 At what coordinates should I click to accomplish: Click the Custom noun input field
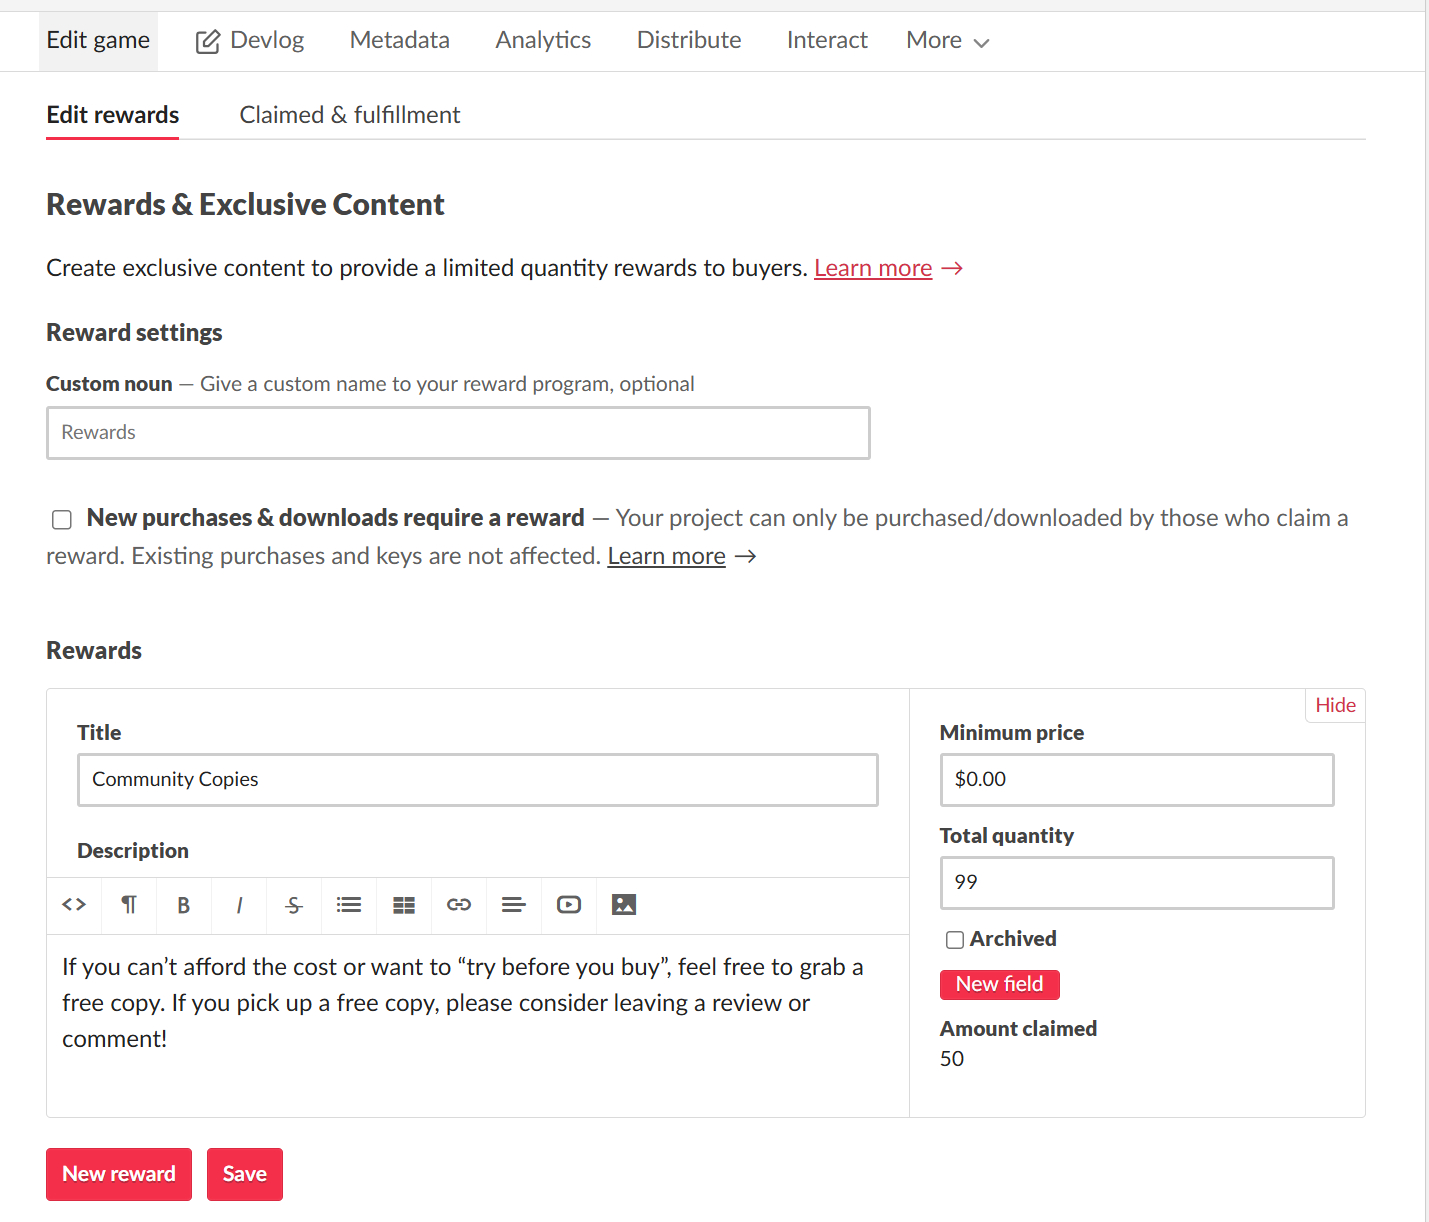click(x=458, y=433)
